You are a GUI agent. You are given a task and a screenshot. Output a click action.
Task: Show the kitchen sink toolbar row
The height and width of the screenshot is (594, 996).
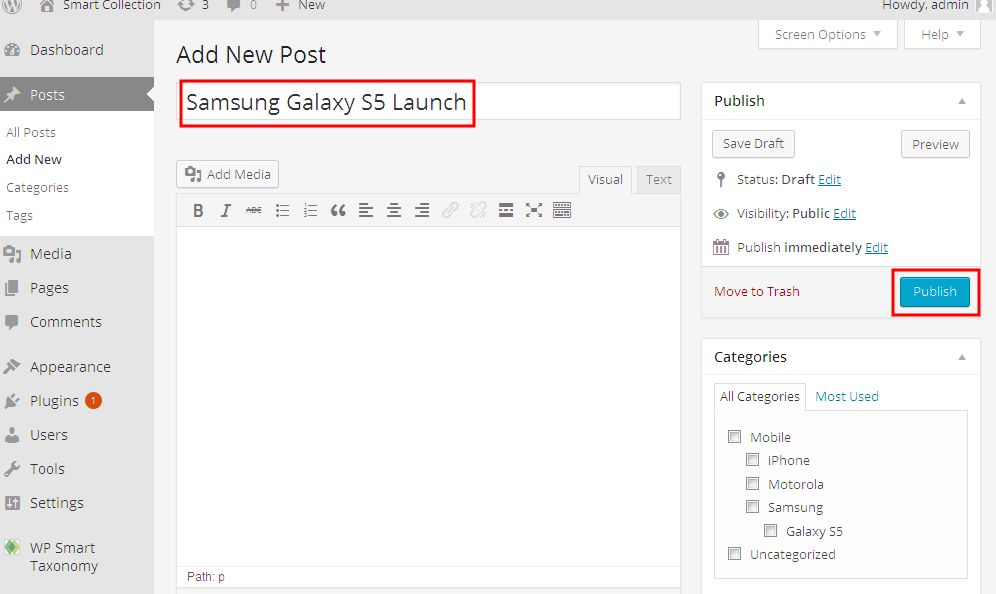(x=562, y=210)
